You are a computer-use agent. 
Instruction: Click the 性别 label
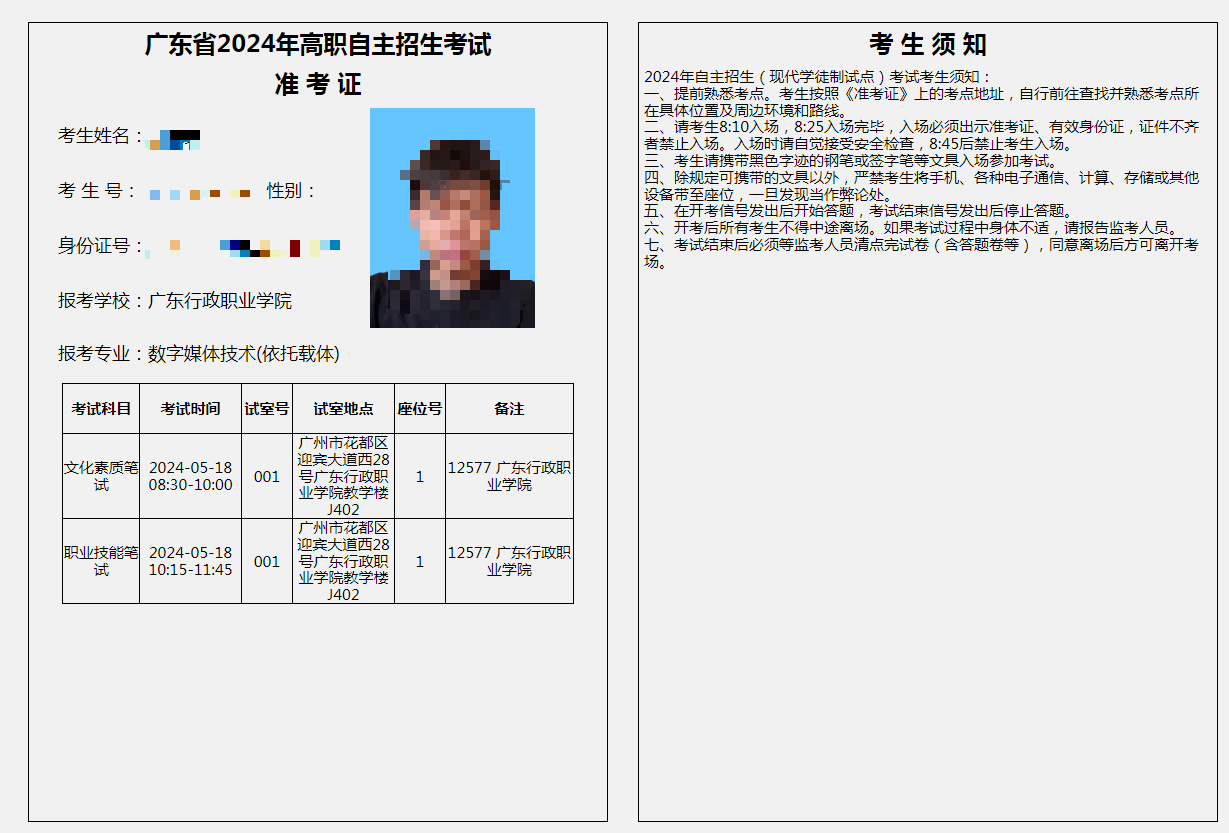click(x=291, y=191)
